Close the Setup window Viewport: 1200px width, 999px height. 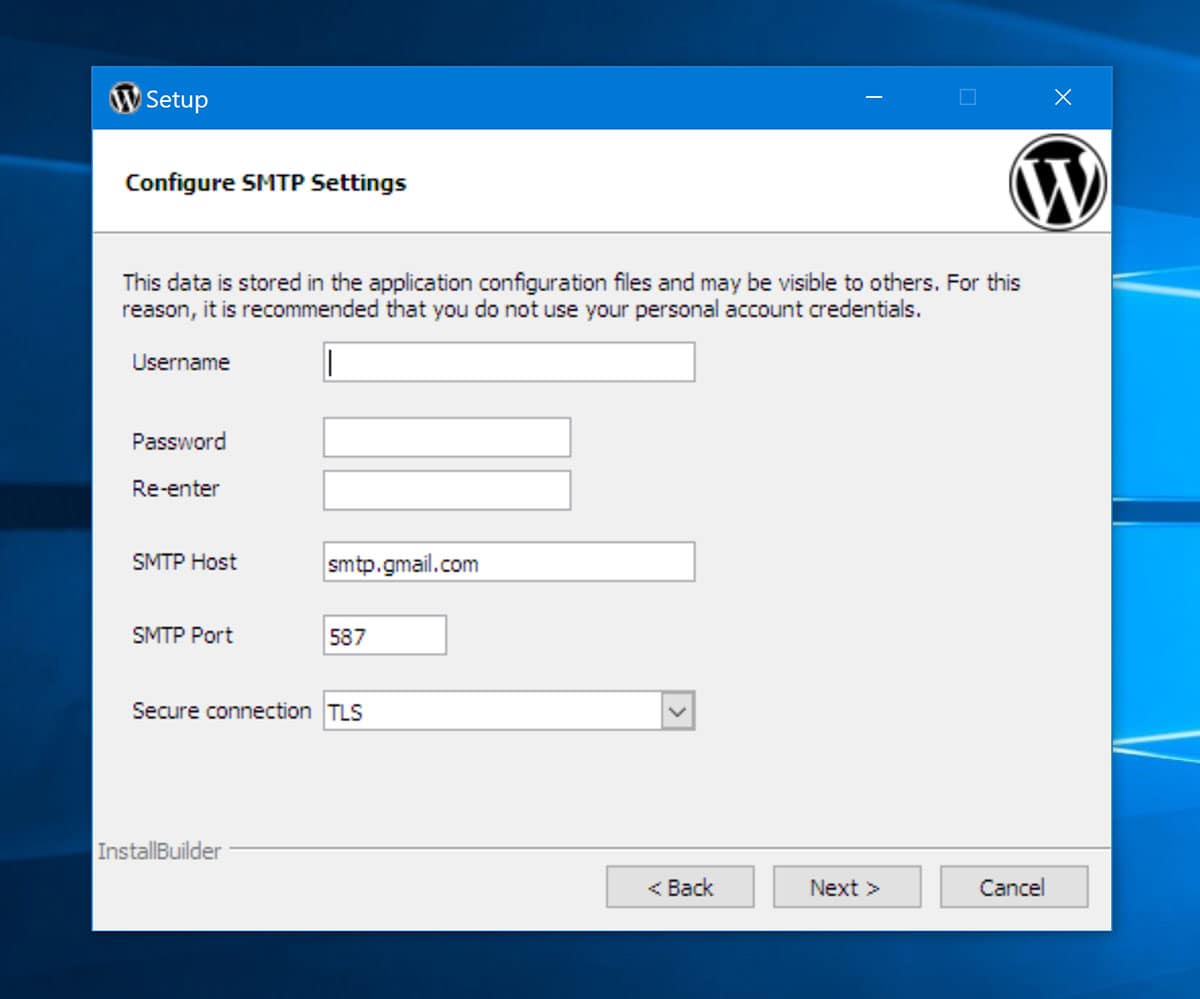point(1063,97)
